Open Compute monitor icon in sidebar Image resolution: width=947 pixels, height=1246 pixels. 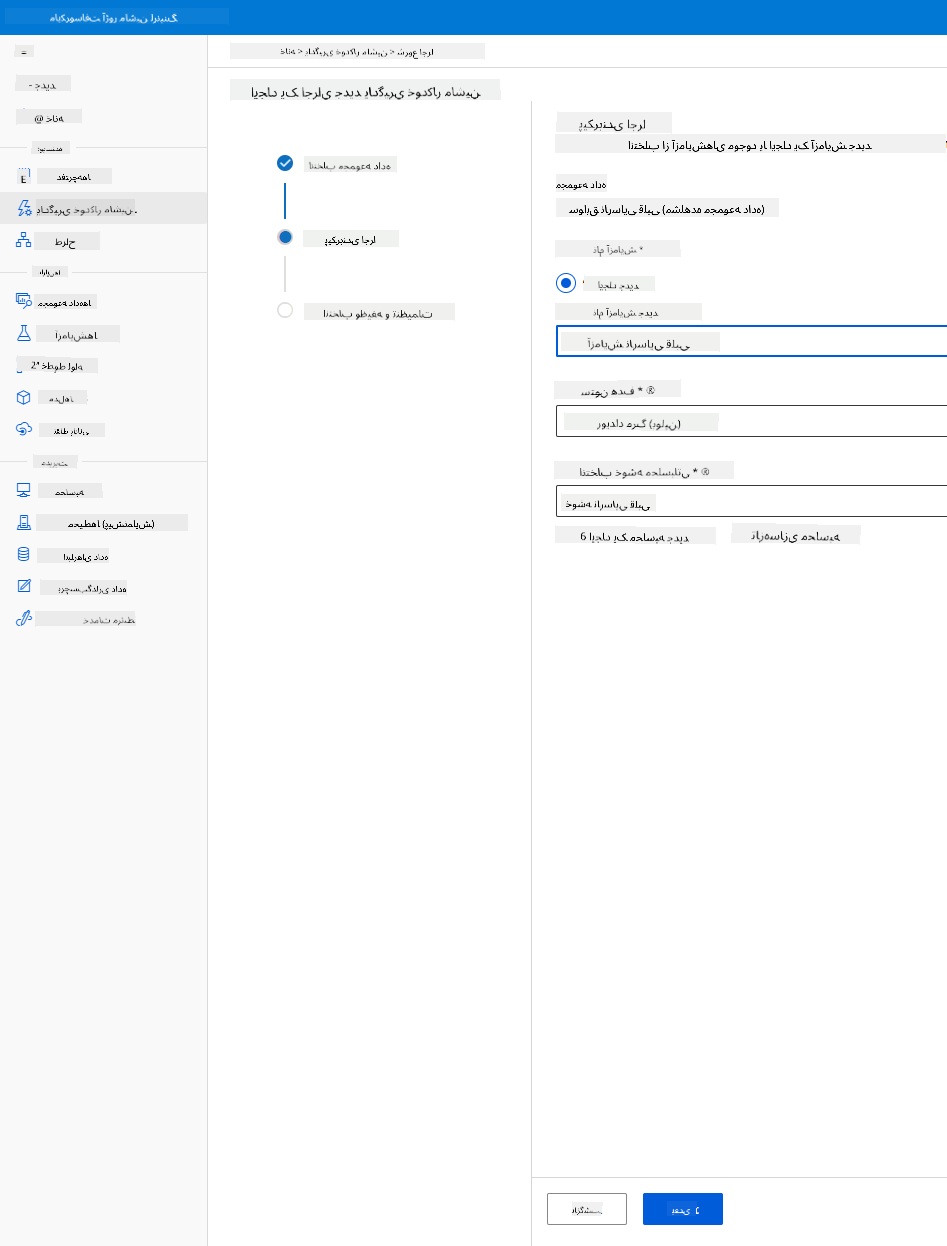point(25,490)
